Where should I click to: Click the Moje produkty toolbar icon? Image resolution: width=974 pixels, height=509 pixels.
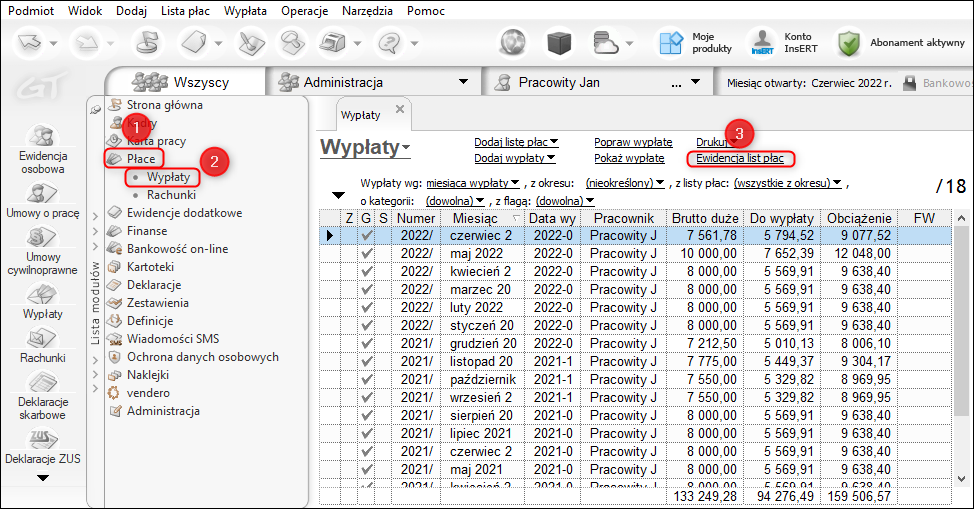tap(670, 42)
